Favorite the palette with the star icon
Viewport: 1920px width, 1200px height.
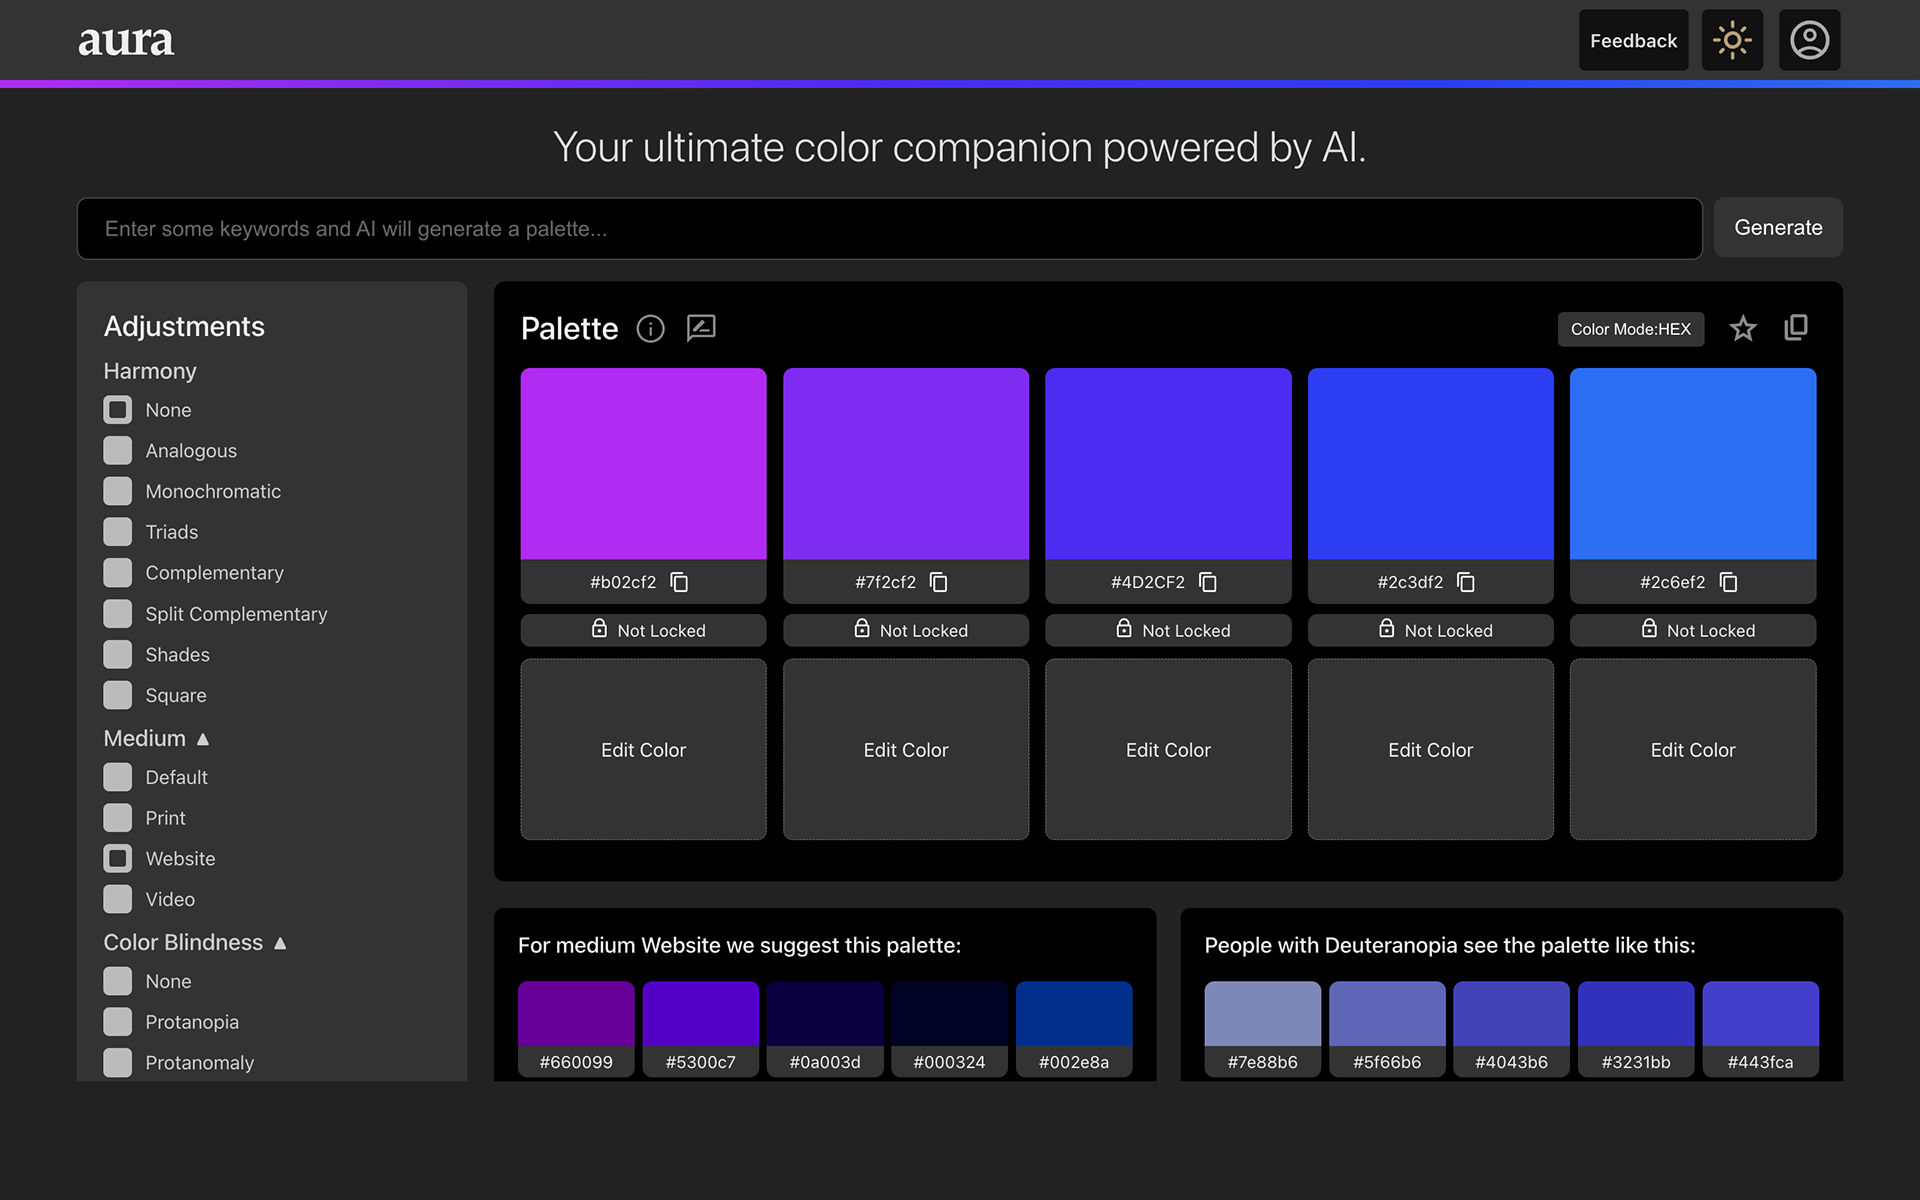[x=1743, y=329]
